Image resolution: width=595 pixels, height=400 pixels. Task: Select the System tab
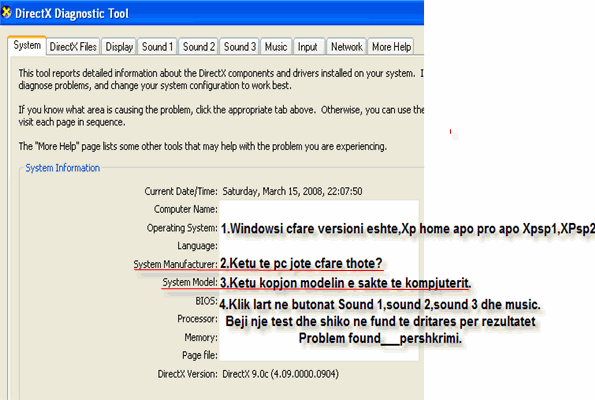[x=27, y=46]
